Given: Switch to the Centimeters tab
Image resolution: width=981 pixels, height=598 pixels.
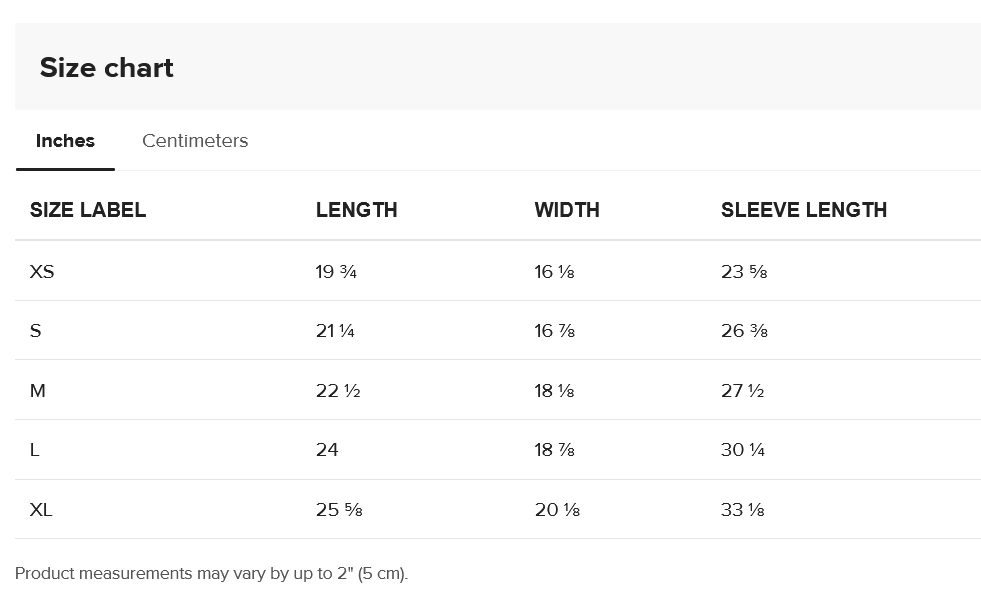Looking at the screenshot, I should (x=195, y=141).
